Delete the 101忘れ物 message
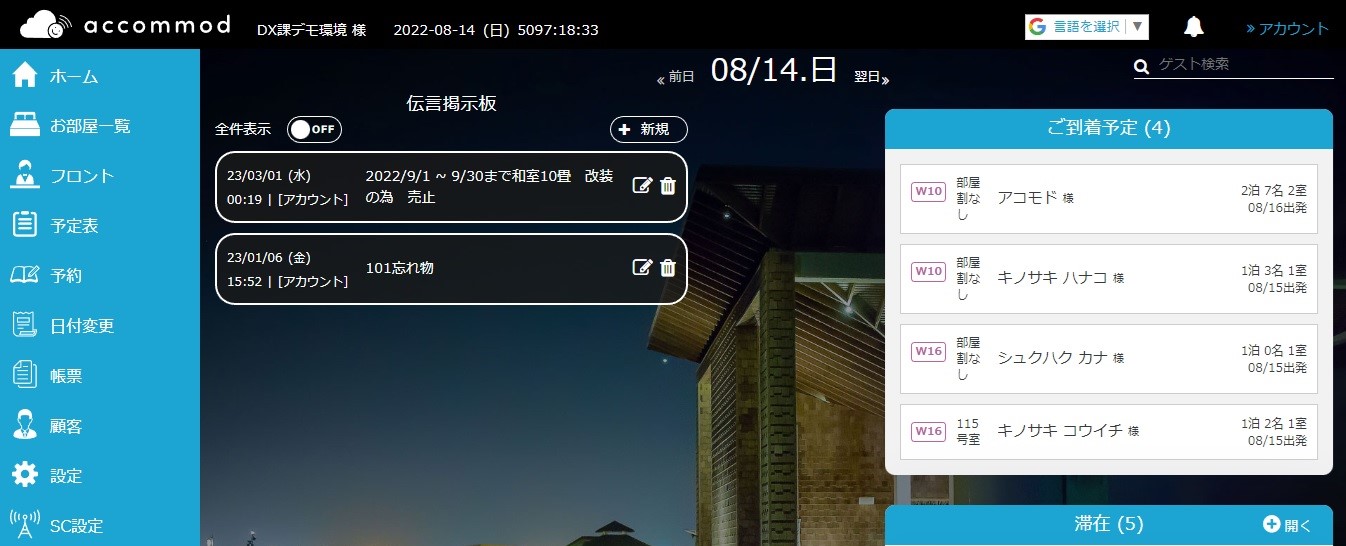The height and width of the screenshot is (546, 1346). [668, 267]
